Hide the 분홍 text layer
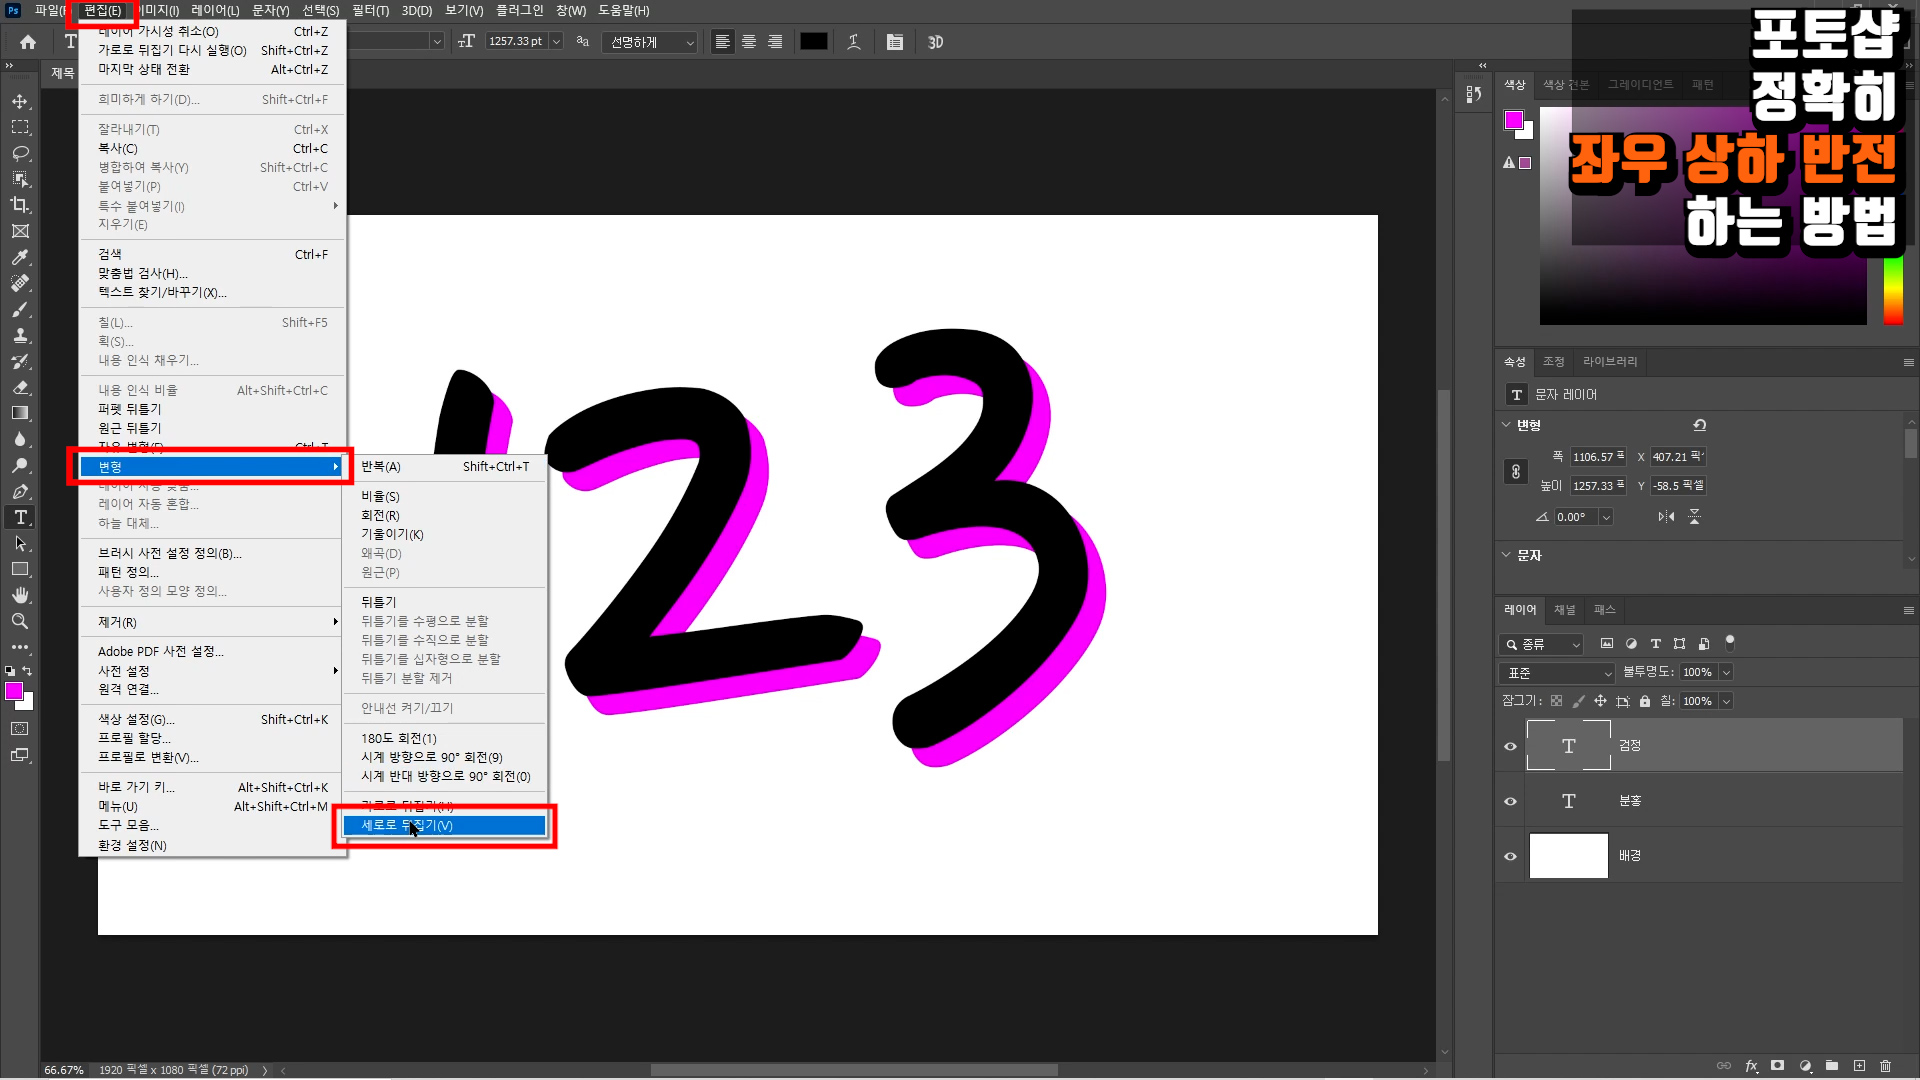 click(x=1510, y=801)
